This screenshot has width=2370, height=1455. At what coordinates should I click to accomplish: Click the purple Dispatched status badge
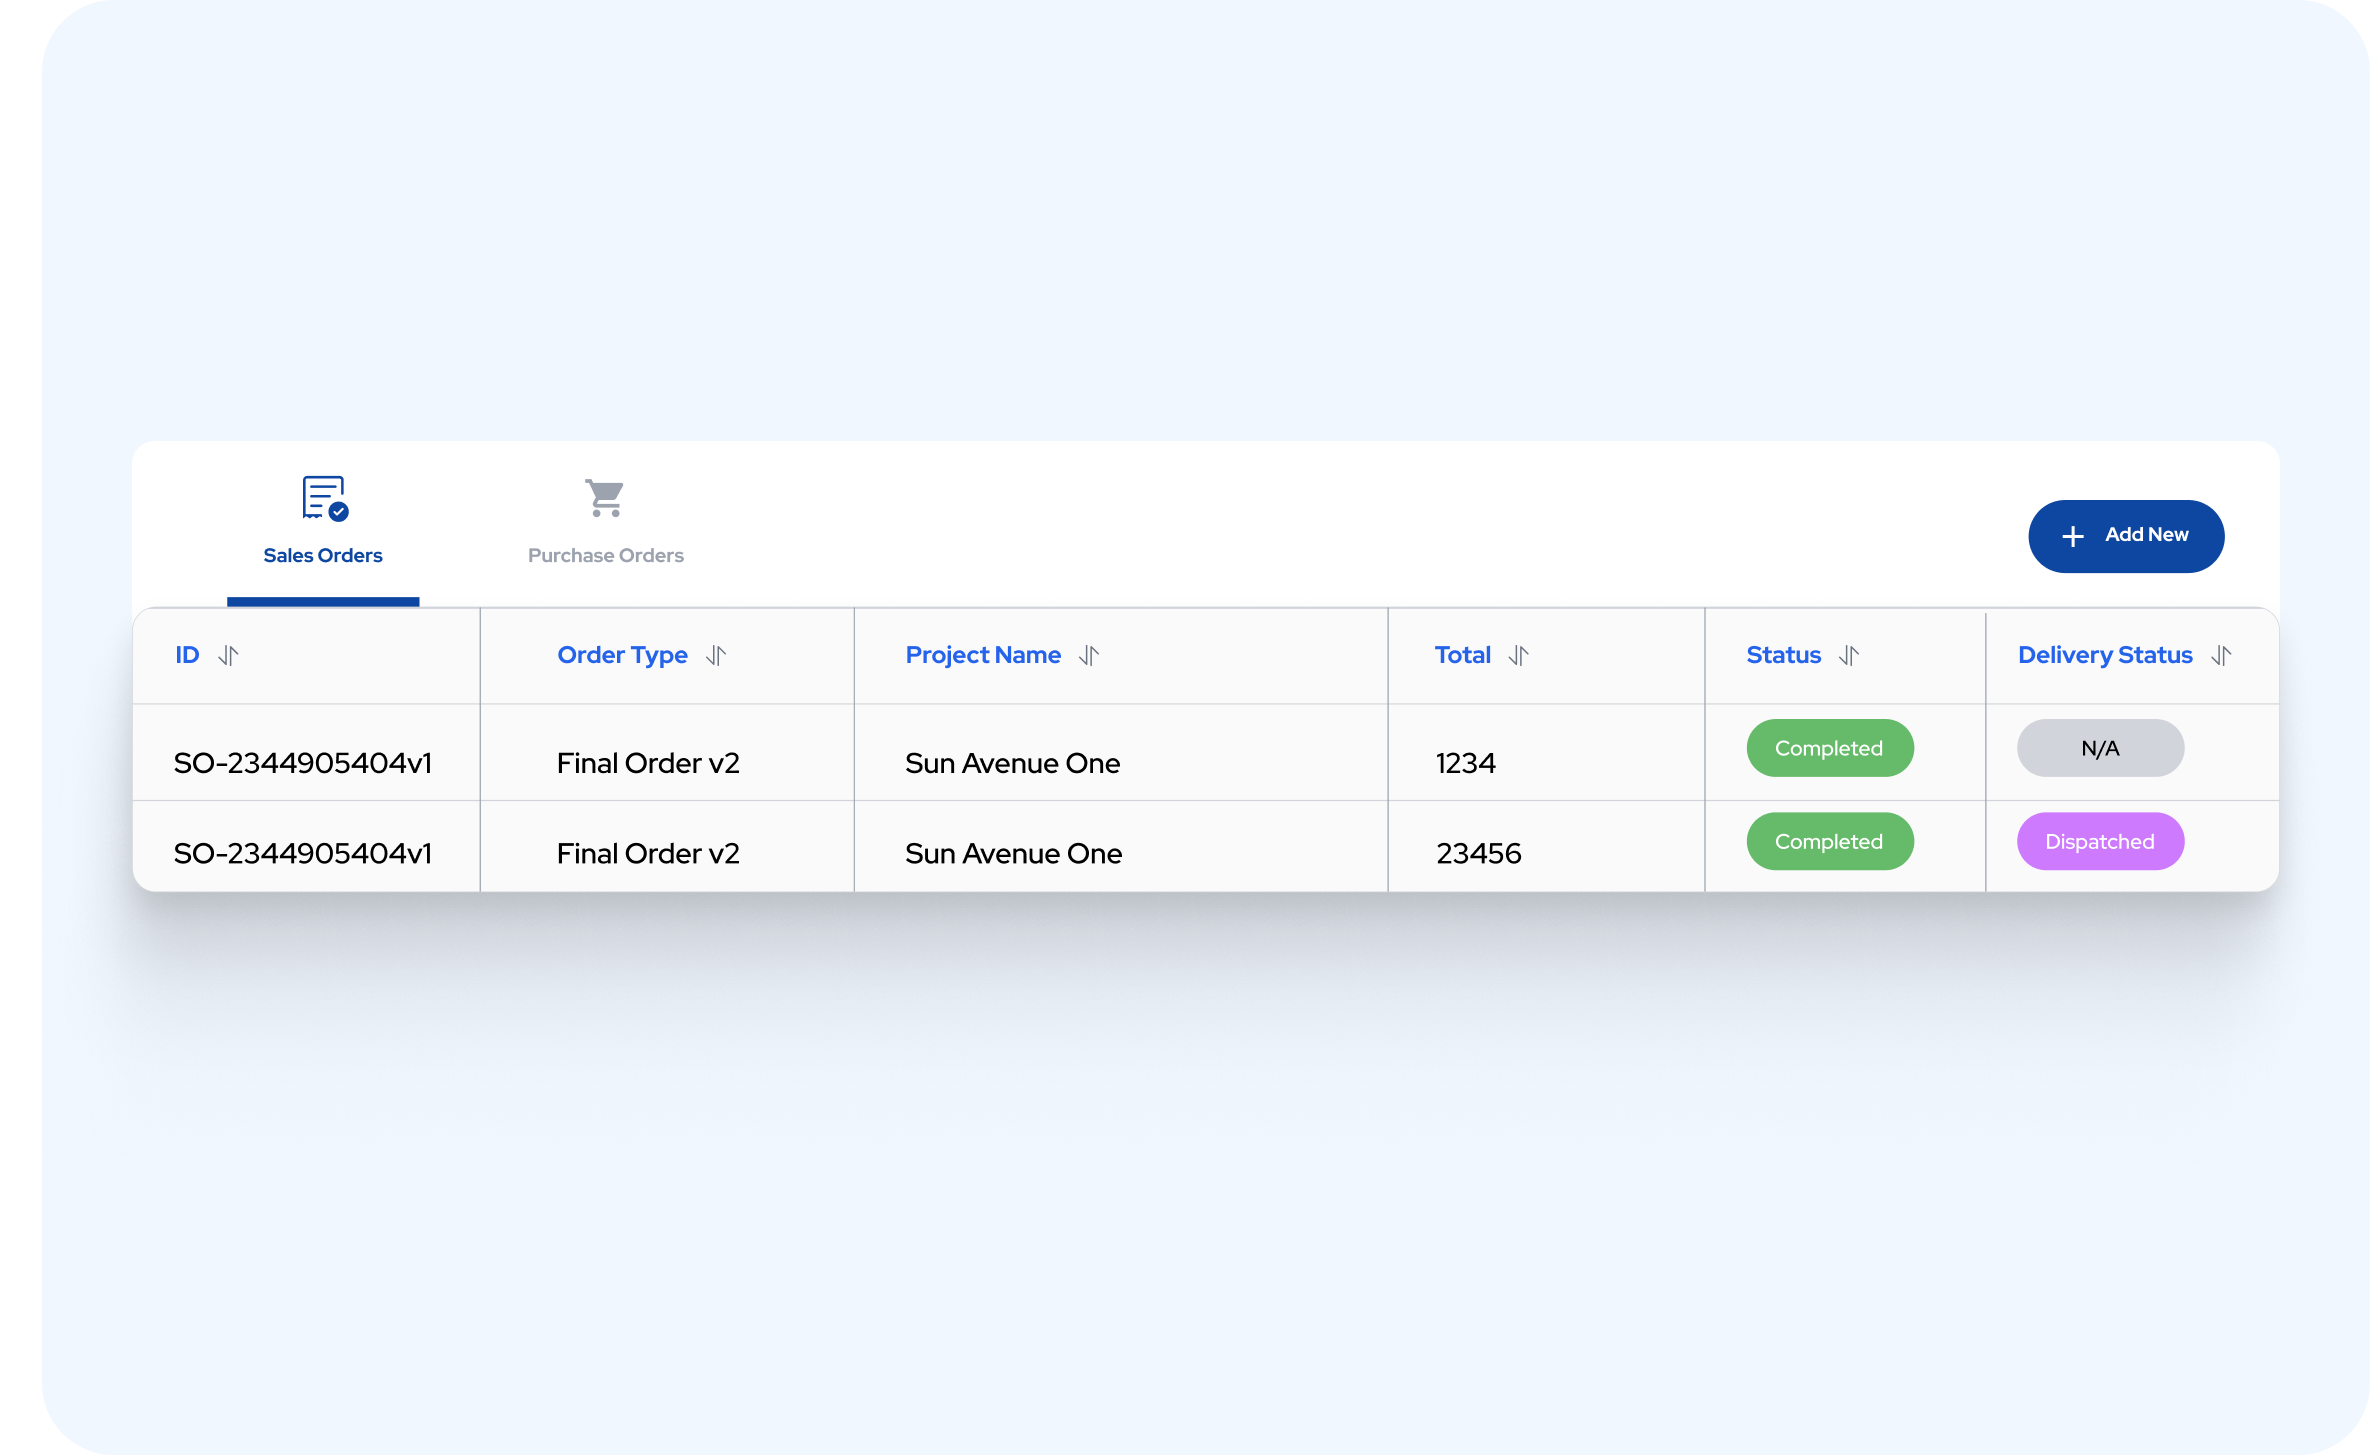point(2100,842)
